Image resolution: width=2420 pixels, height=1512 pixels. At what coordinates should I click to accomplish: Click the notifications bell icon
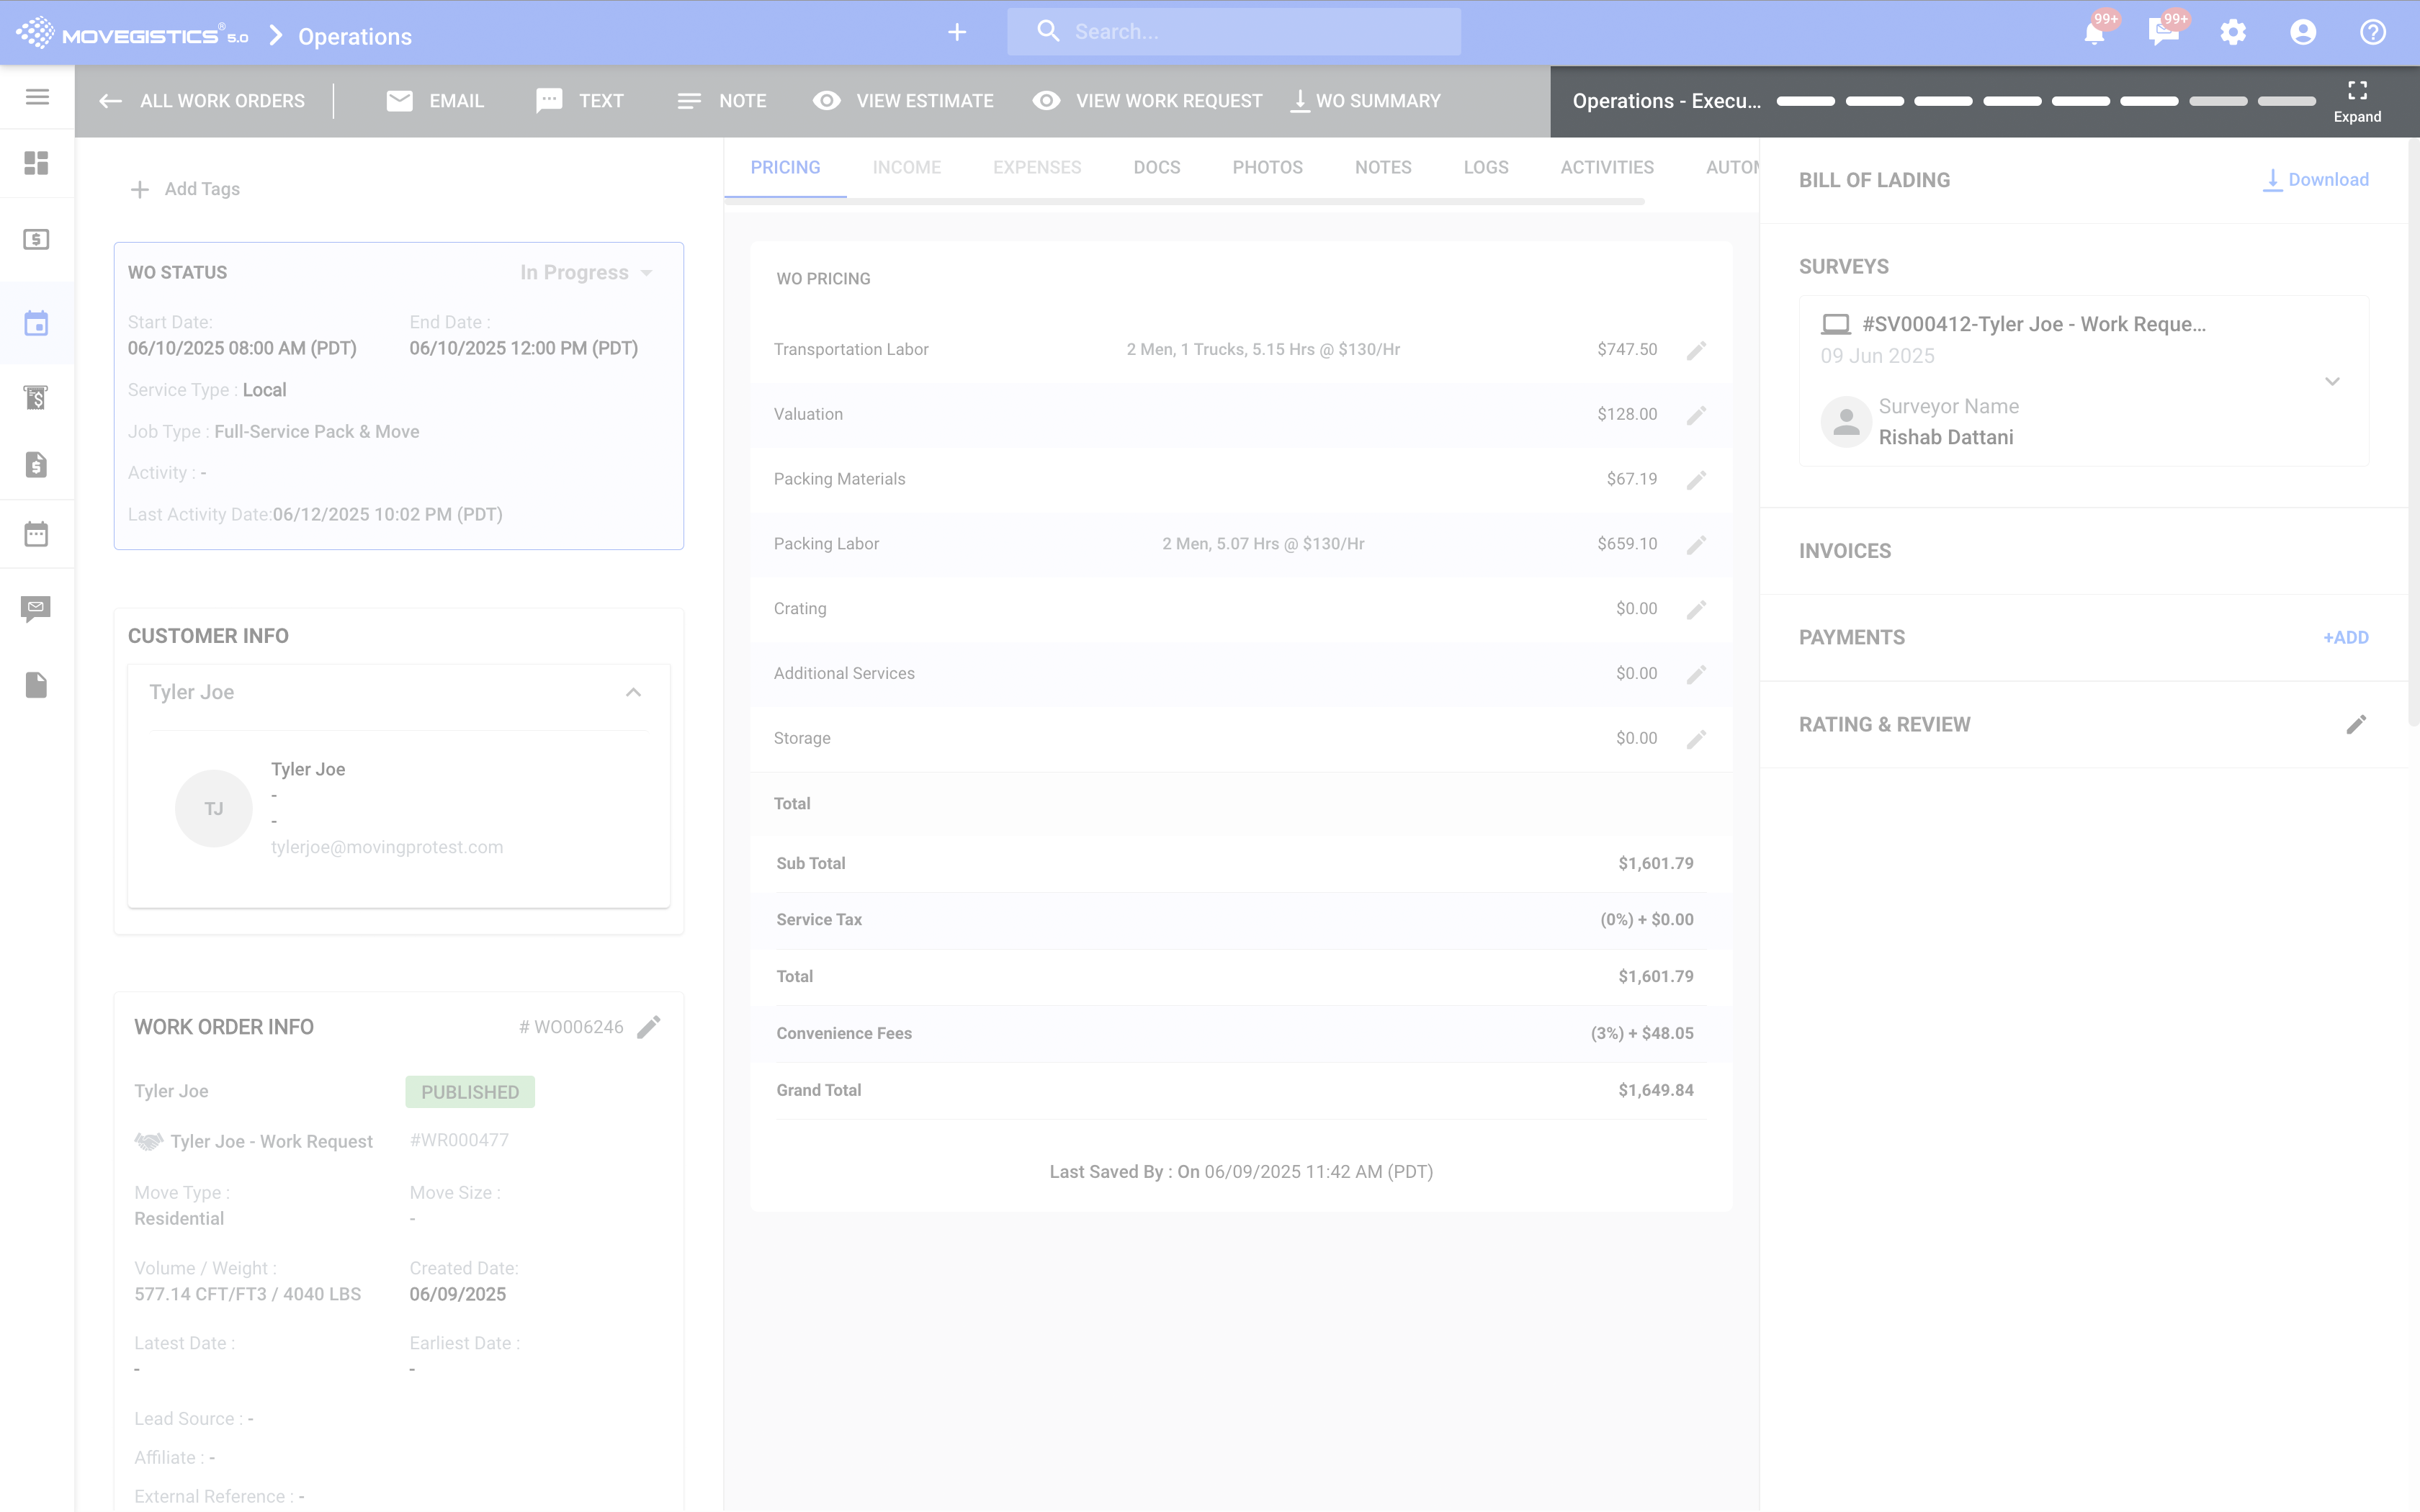(2094, 33)
